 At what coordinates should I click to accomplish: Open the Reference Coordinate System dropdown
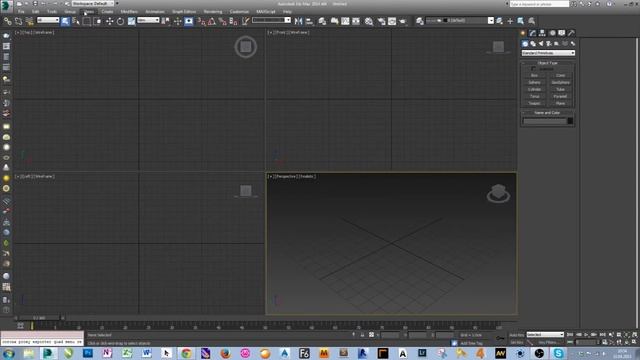click(148, 20)
